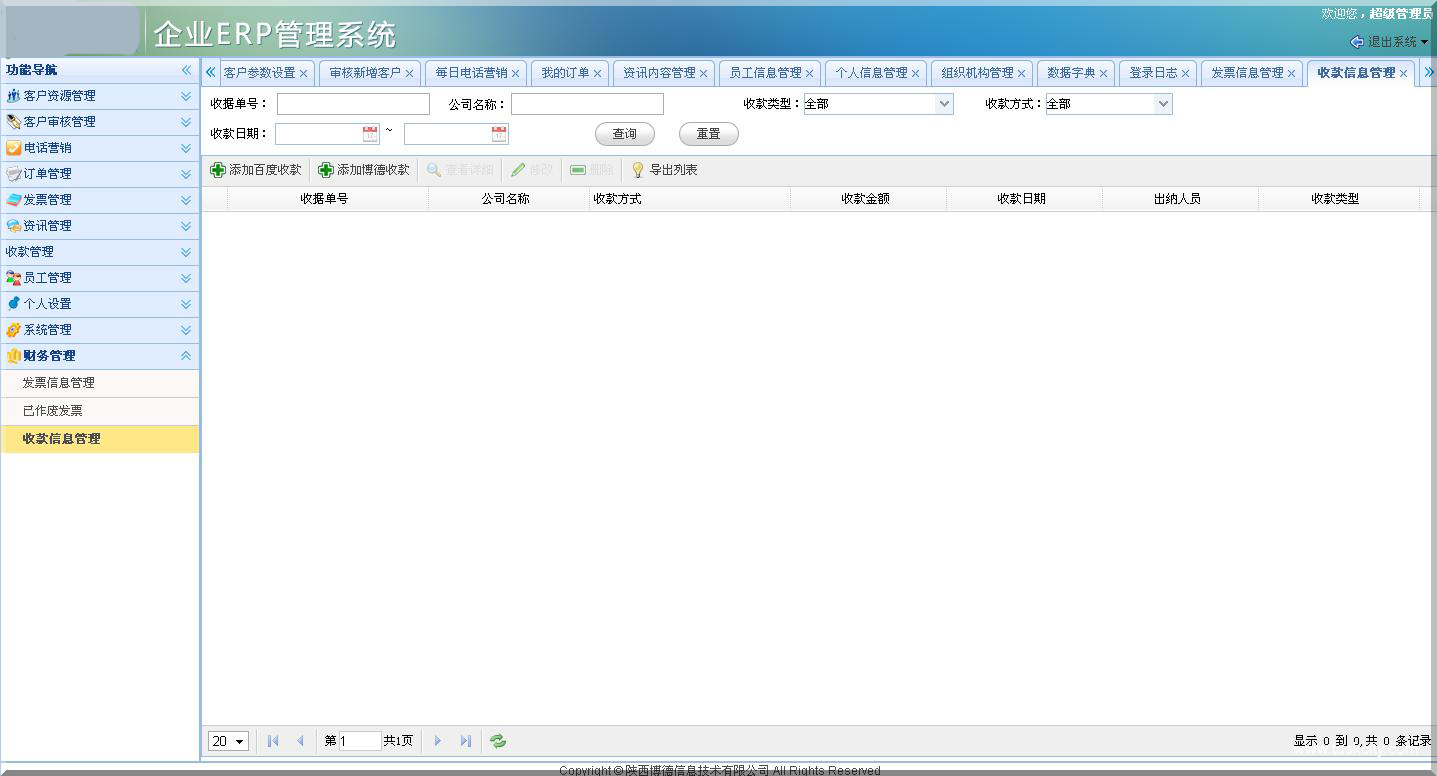Switch to the 发票信息管理 tab
1437x776 pixels.
click(x=1245, y=72)
